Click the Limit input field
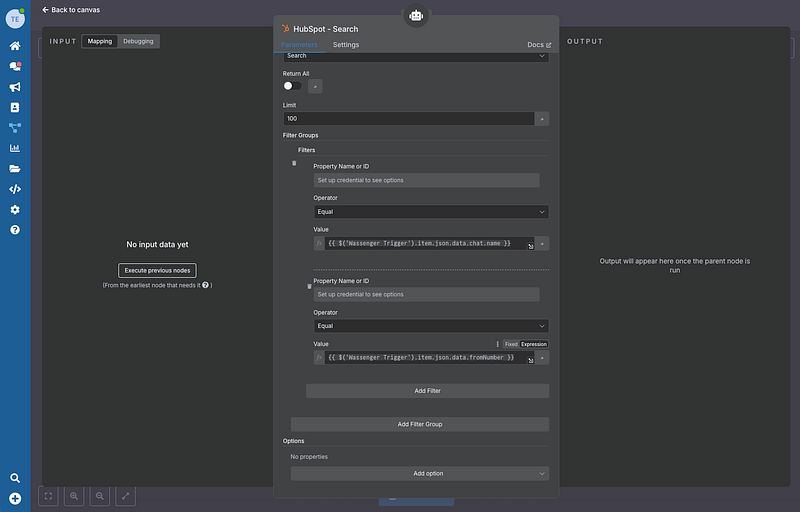Image resolution: width=800 pixels, height=512 pixels. click(408, 119)
